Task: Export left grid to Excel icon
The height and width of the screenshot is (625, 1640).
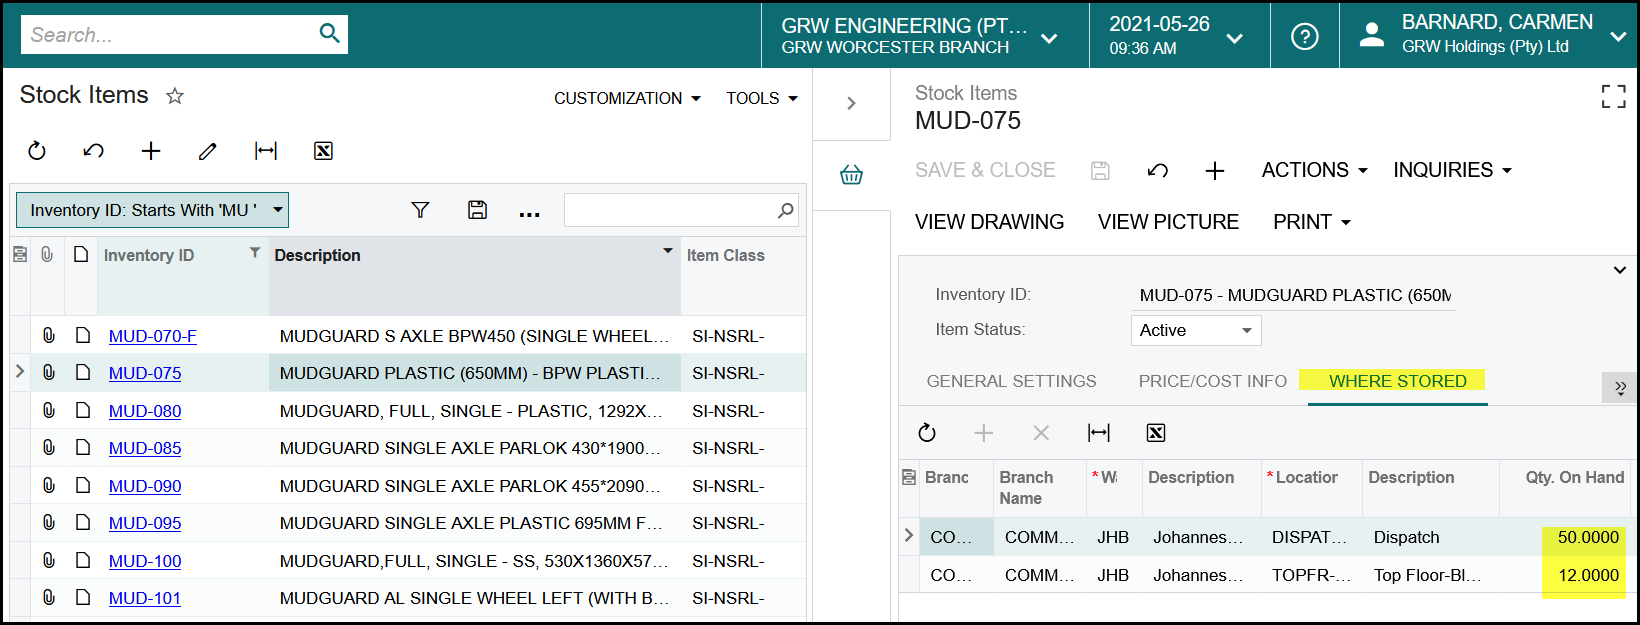Action: pyautogui.click(x=323, y=151)
